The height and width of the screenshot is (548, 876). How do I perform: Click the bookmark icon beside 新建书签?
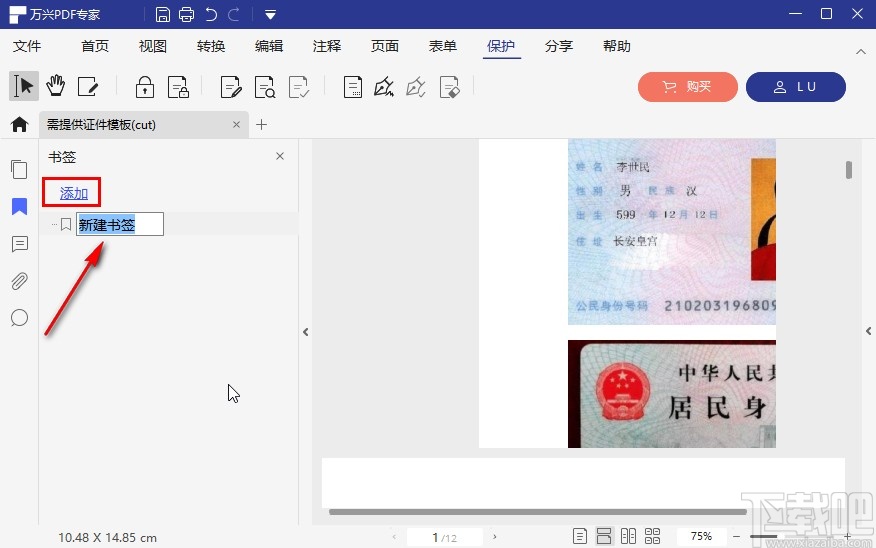click(x=66, y=225)
